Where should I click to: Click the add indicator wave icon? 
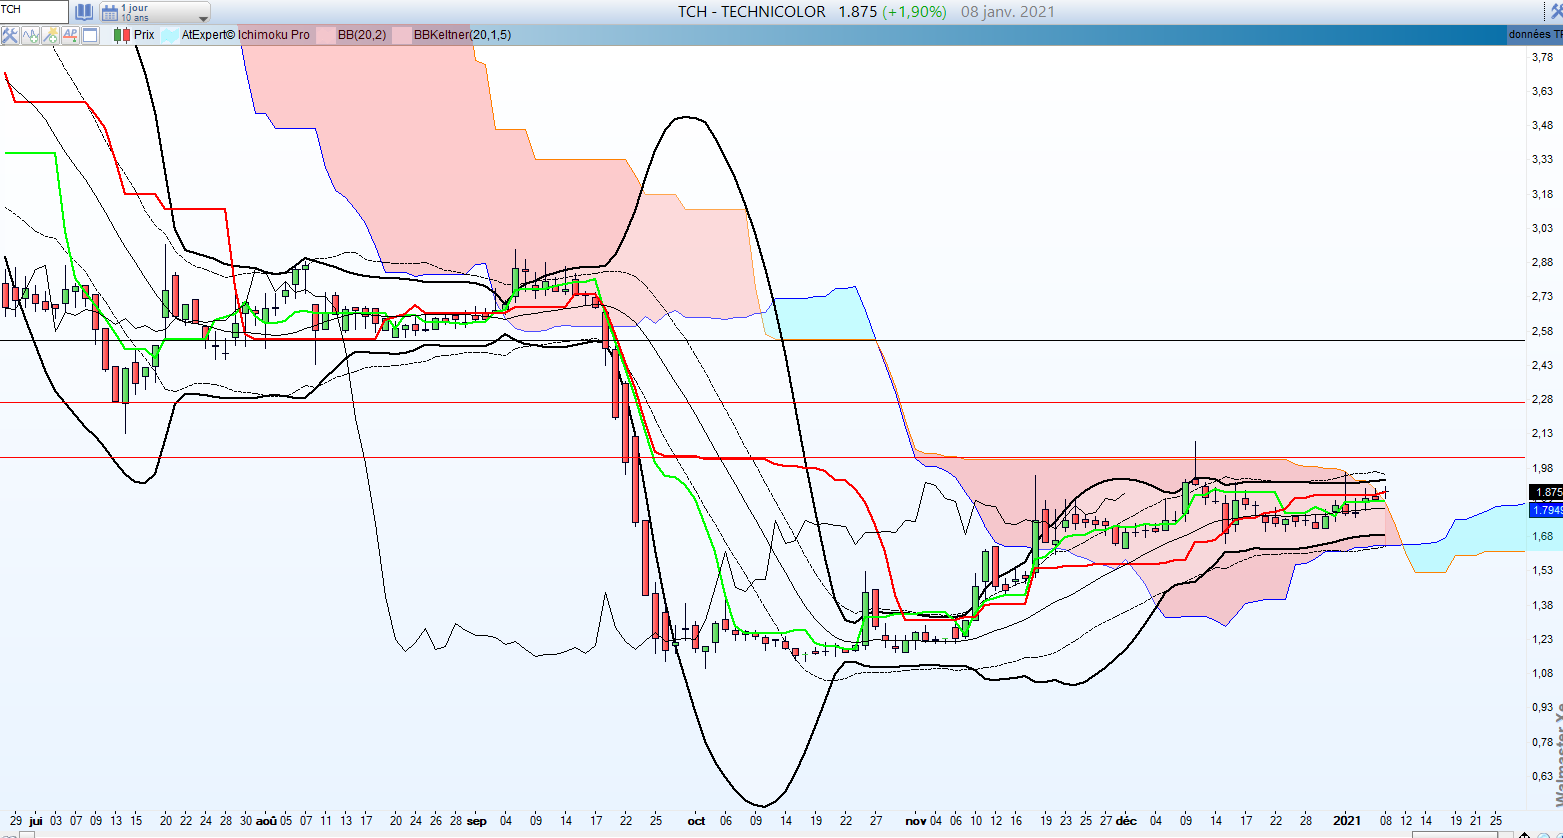(x=30, y=35)
